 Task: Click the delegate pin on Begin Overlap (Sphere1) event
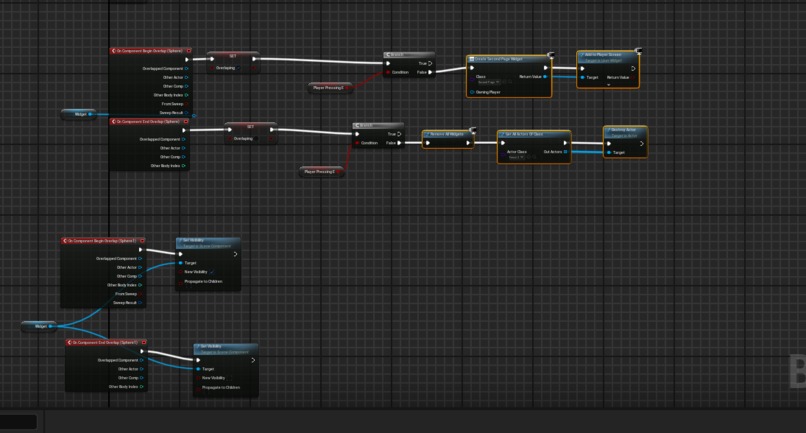(x=142, y=241)
